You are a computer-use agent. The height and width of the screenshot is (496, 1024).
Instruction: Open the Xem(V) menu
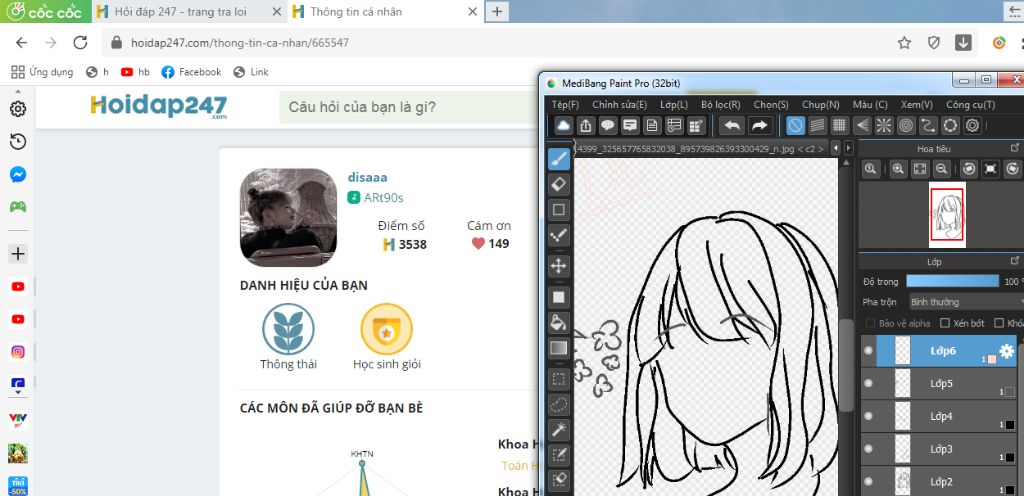click(916, 104)
